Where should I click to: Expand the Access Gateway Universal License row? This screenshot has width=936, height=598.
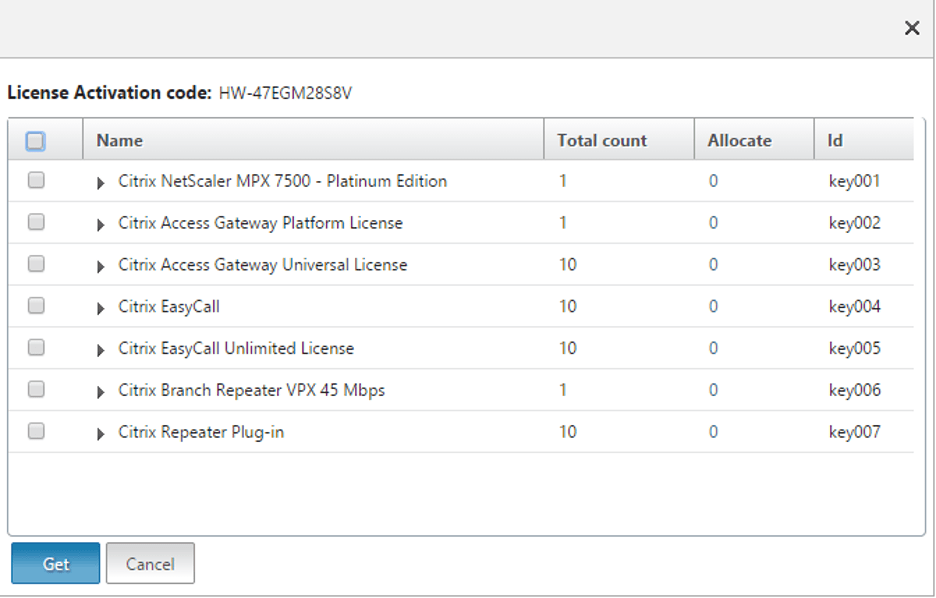(100, 264)
